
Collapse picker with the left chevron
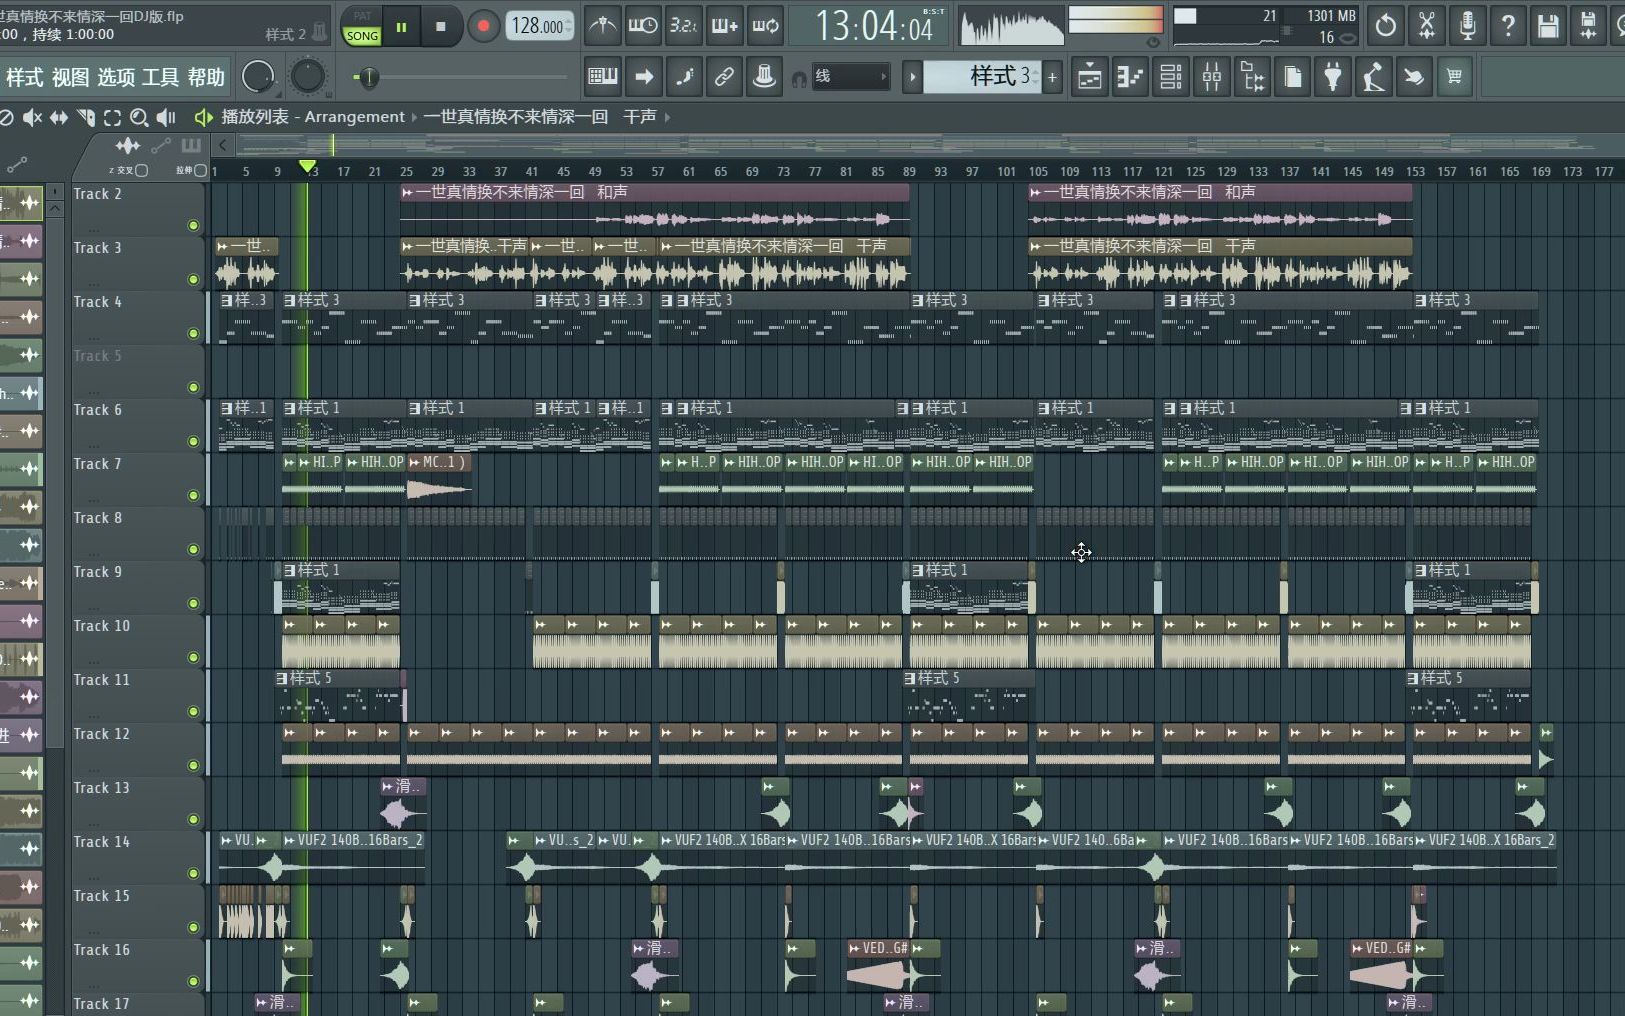(x=223, y=146)
